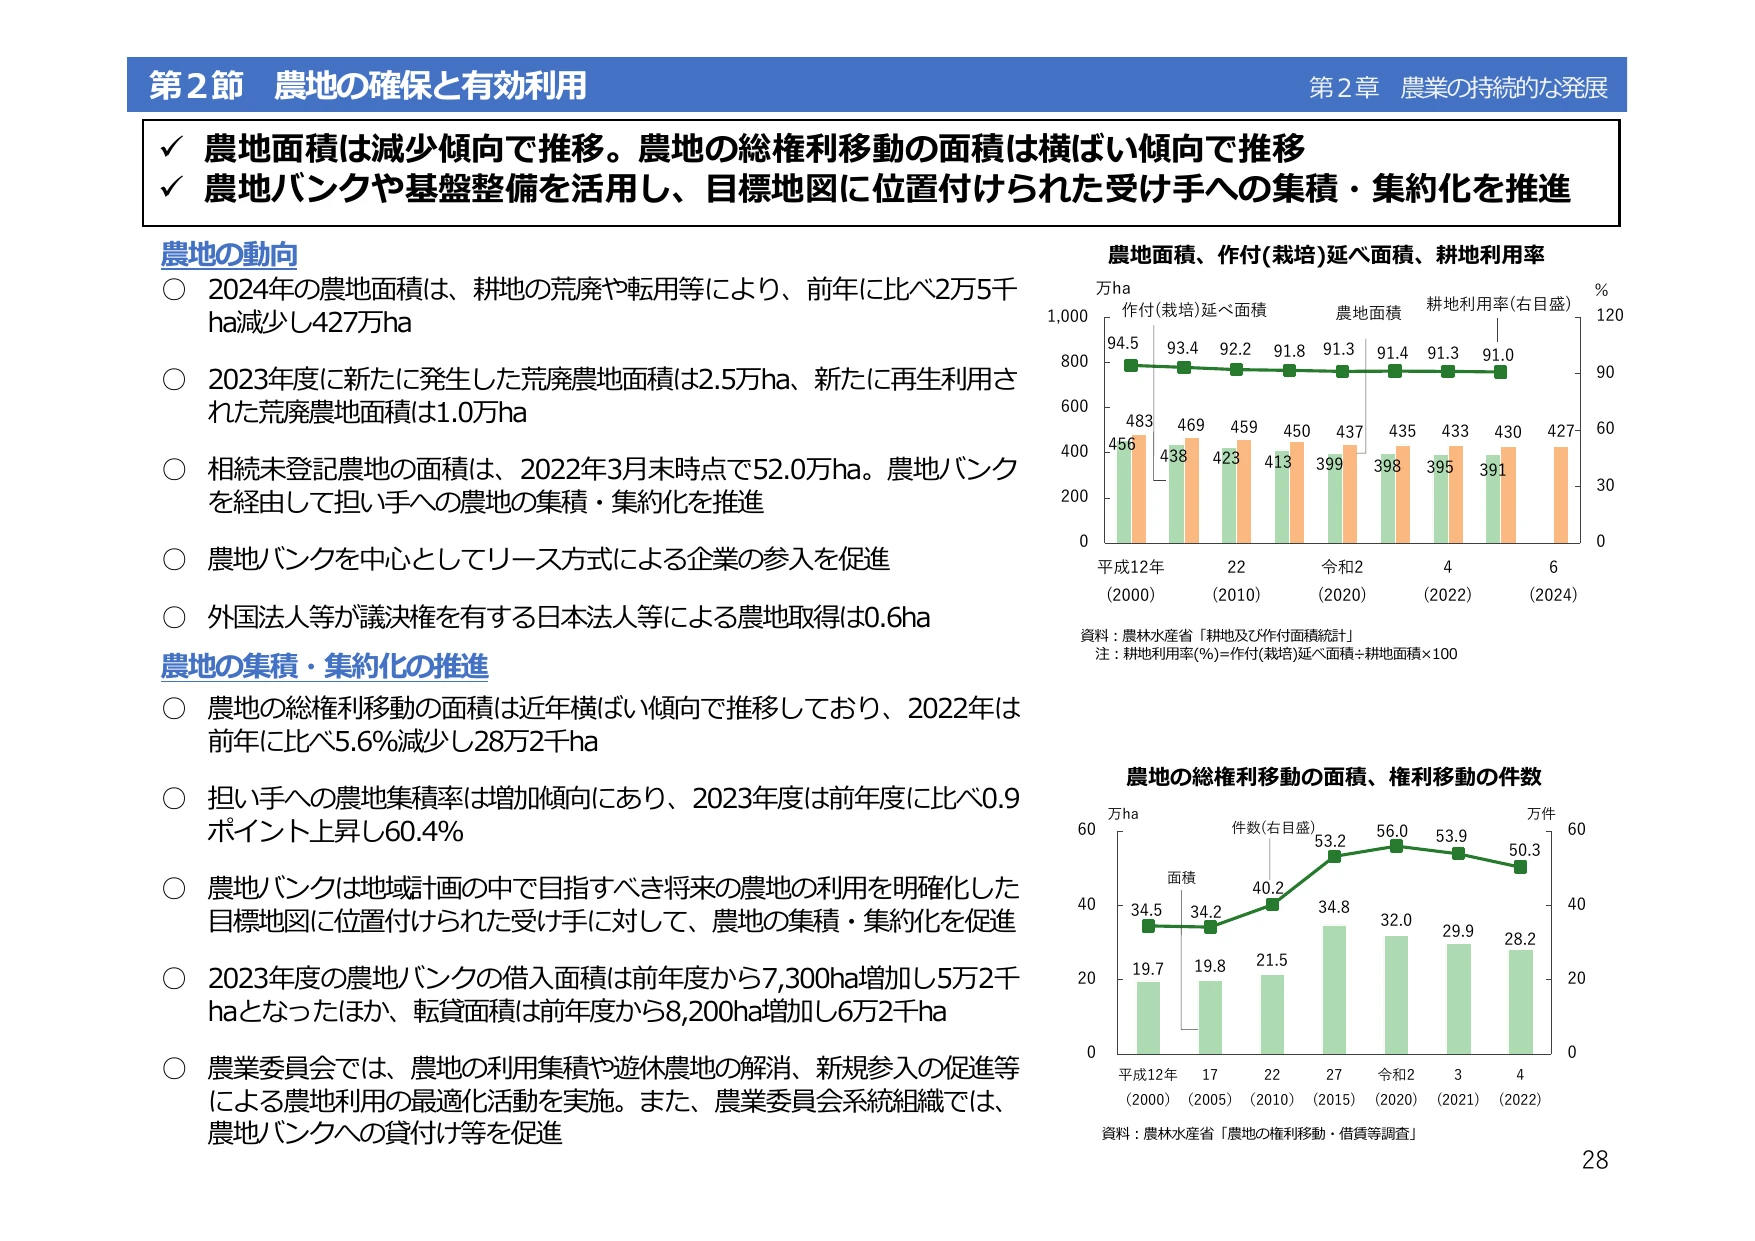Click the axis label (2005)

click(1210, 1099)
